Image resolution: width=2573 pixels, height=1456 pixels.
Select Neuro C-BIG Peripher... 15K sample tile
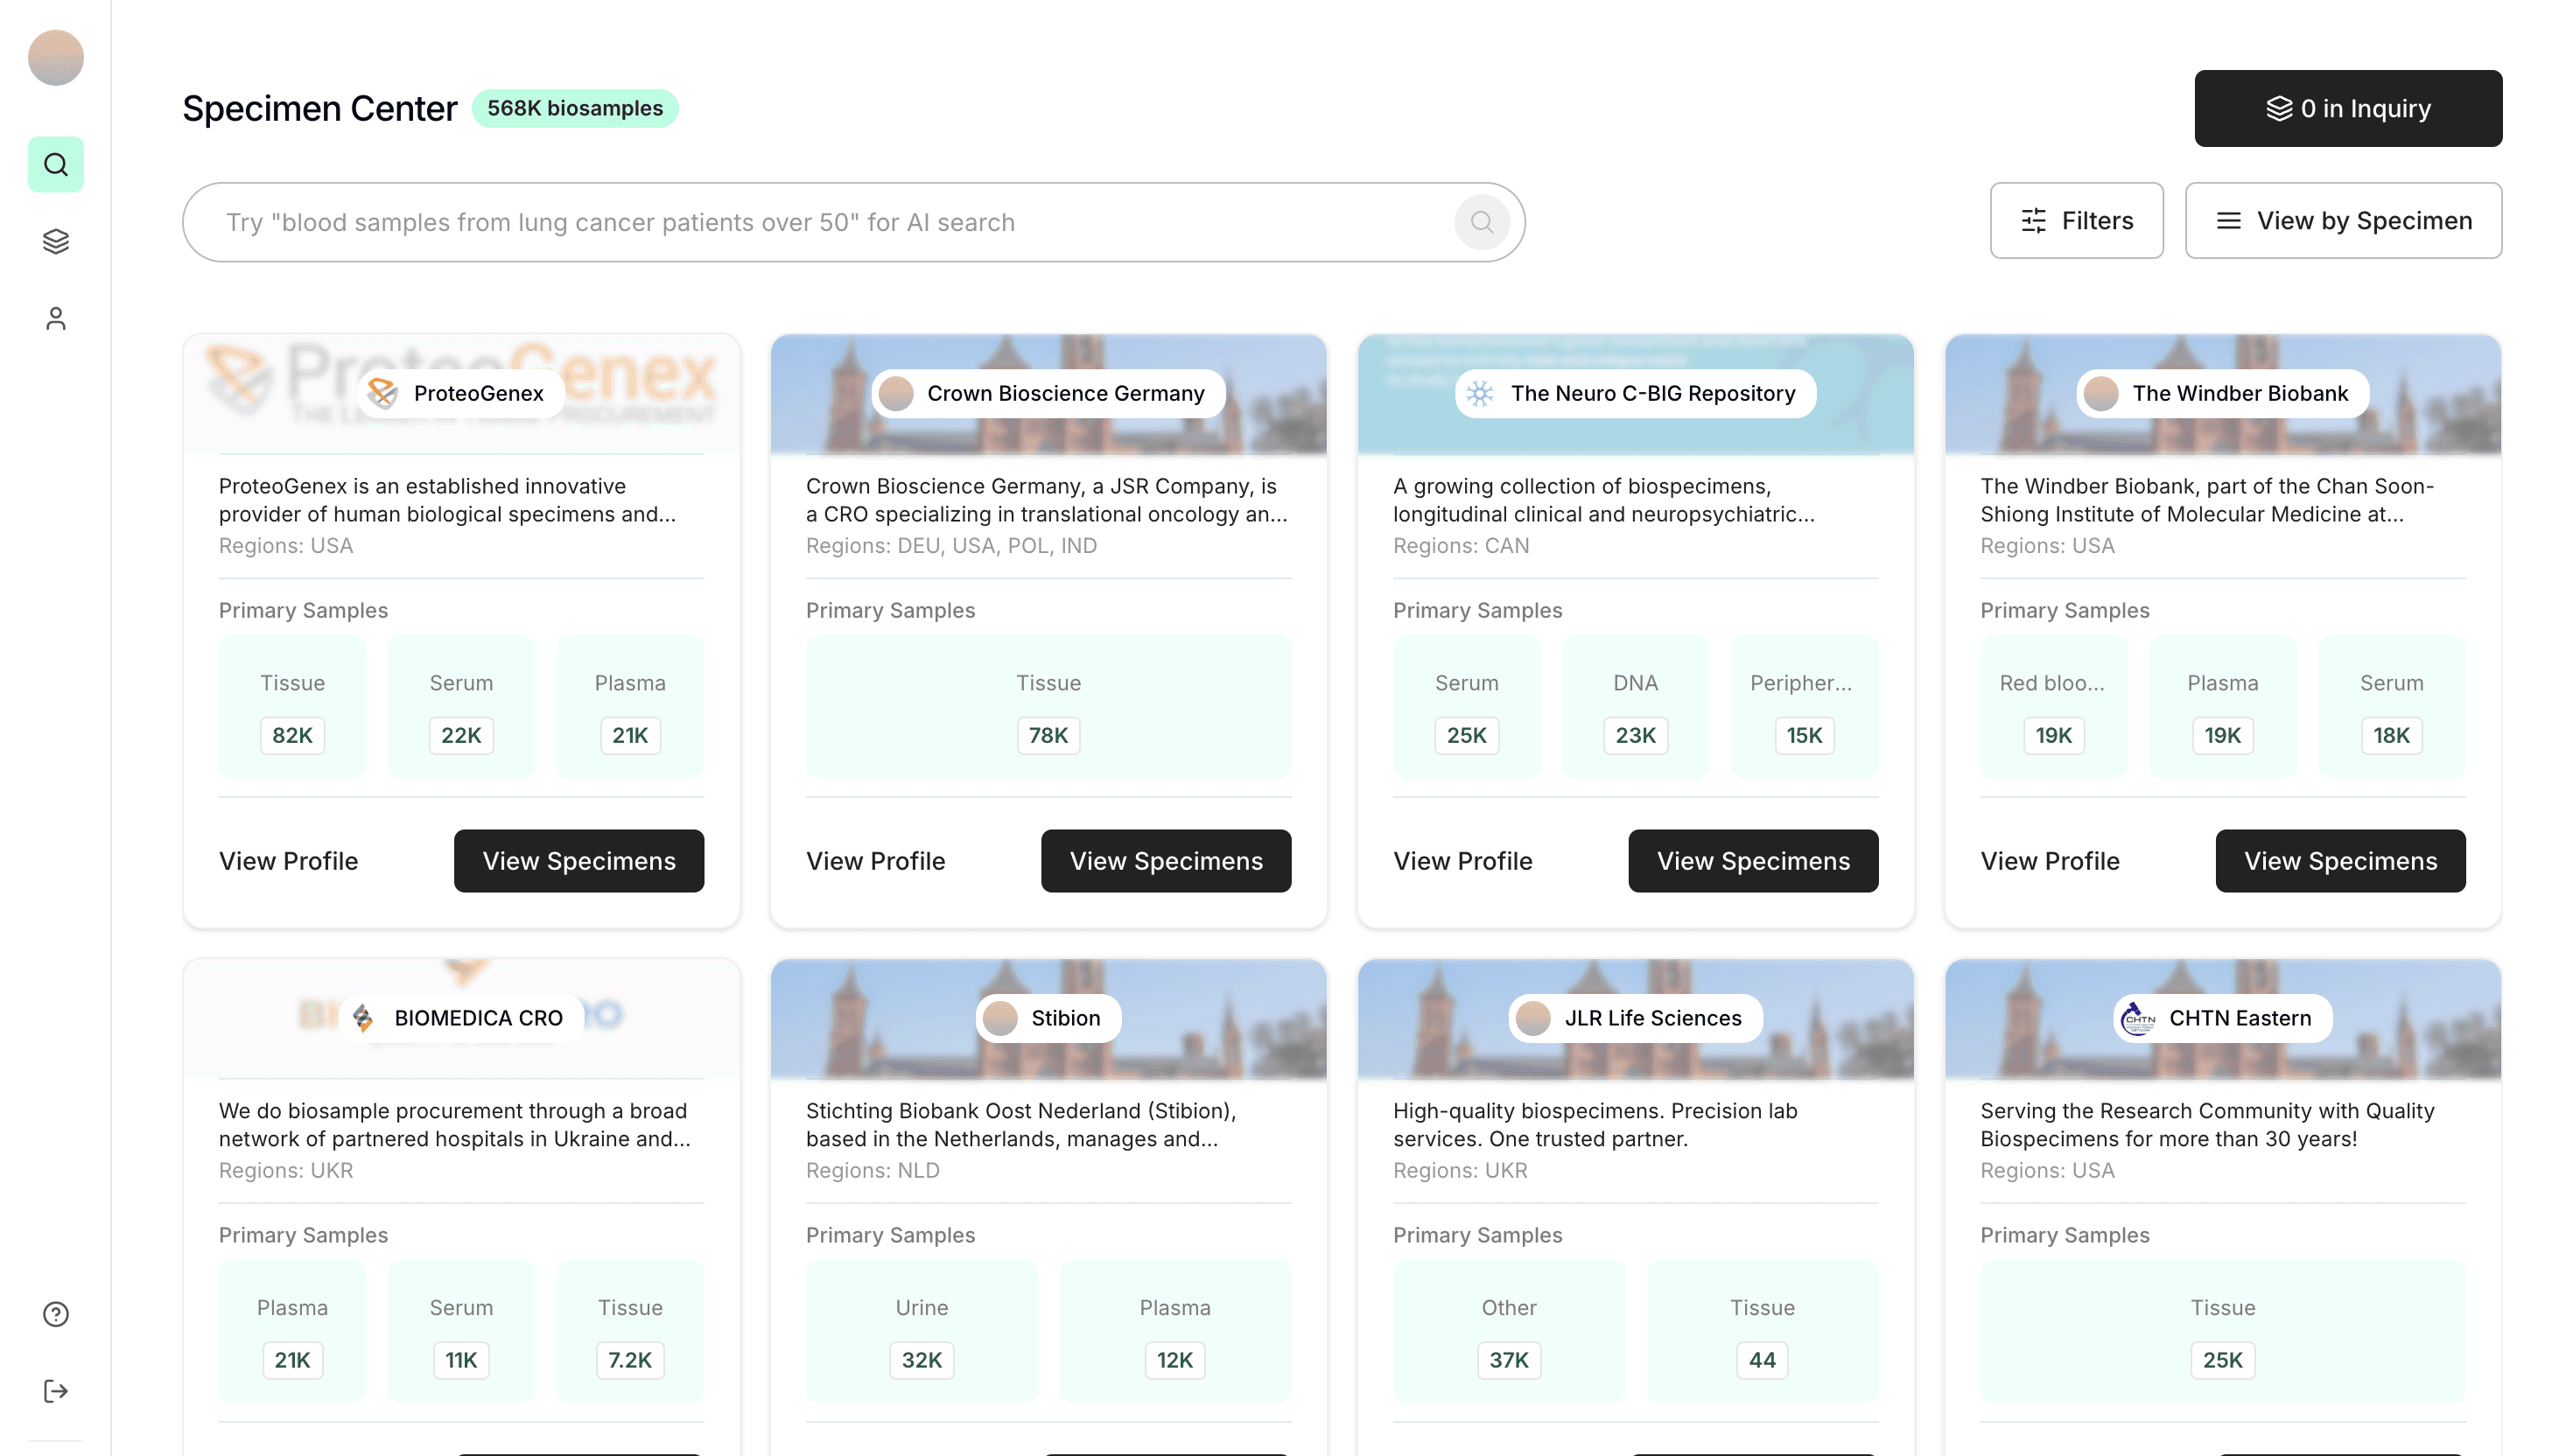[1804, 707]
